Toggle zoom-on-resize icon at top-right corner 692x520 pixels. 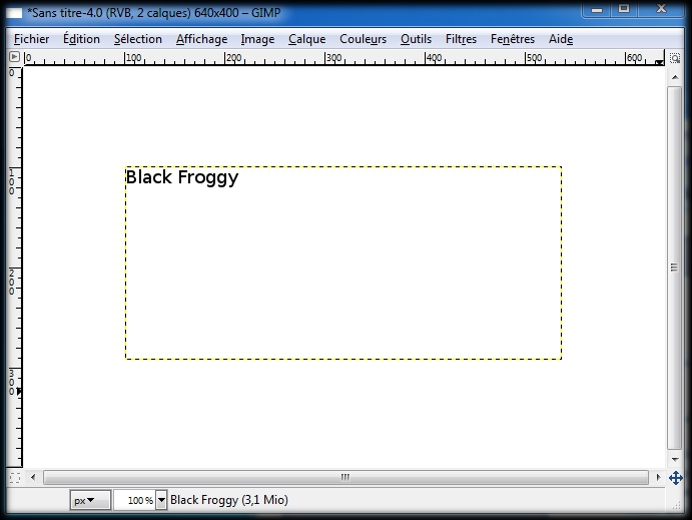(x=675, y=60)
